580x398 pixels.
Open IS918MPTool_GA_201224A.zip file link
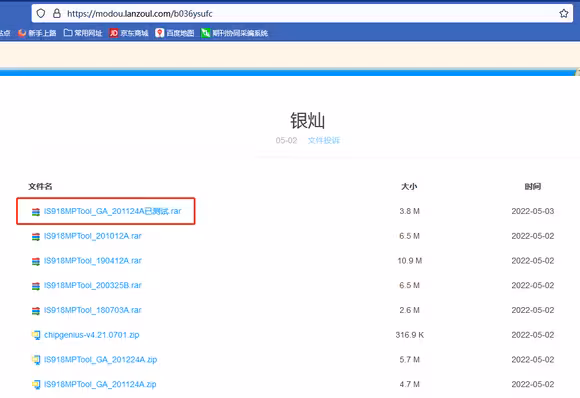coord(100,360)
